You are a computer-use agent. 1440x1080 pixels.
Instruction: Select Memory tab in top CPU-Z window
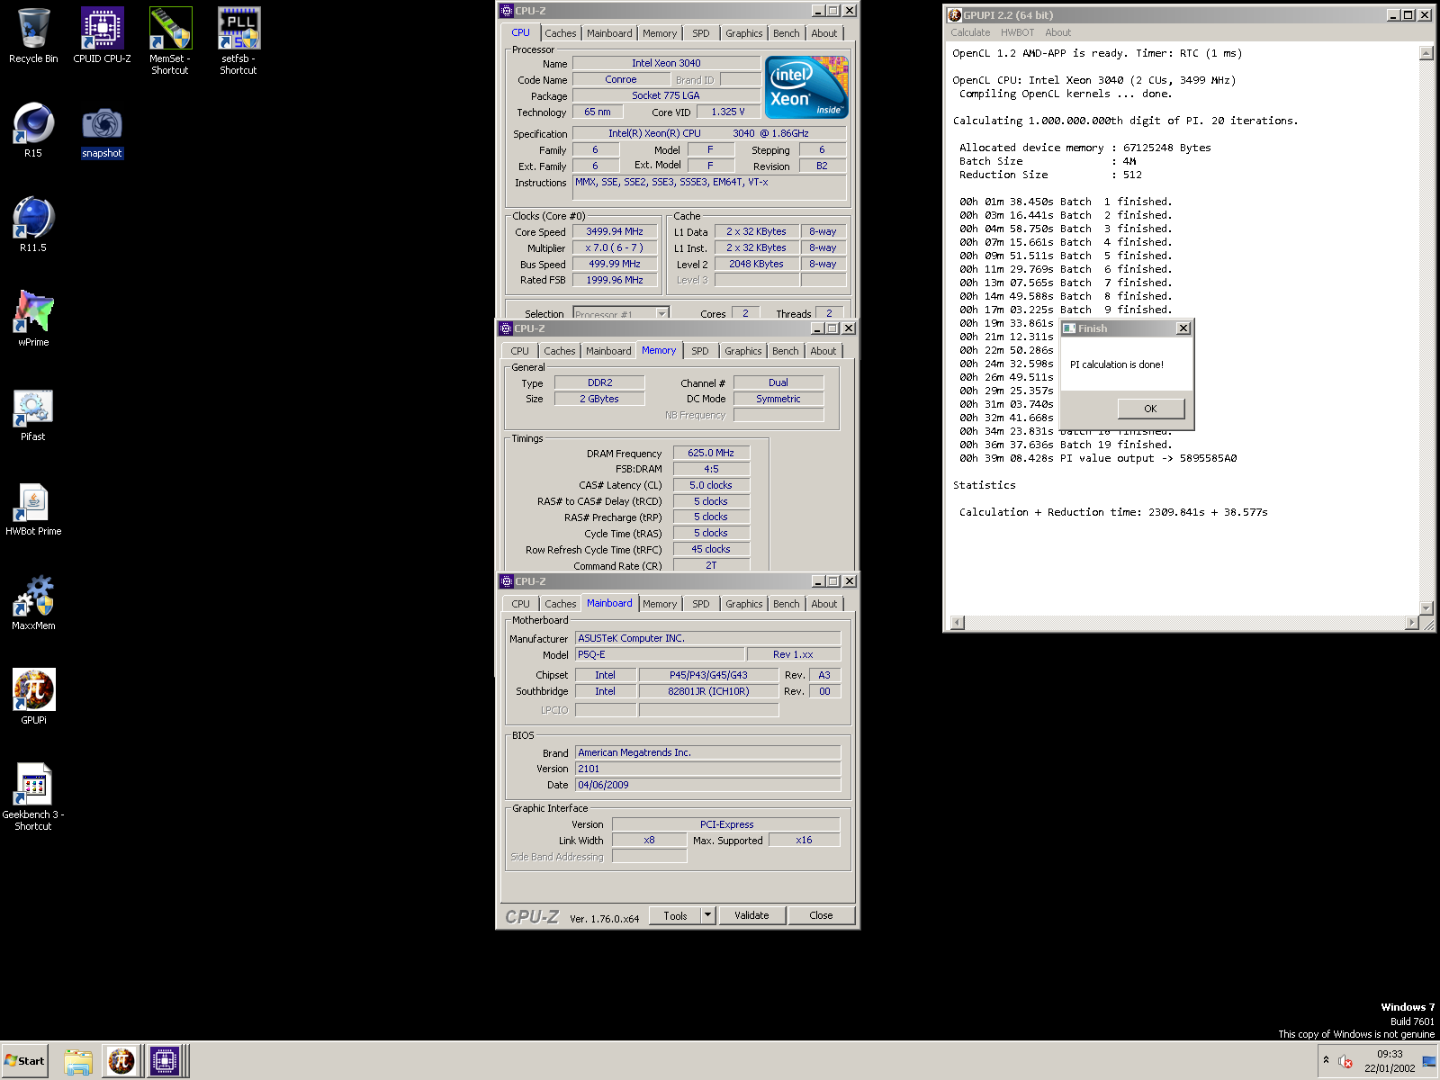point(659,33)
